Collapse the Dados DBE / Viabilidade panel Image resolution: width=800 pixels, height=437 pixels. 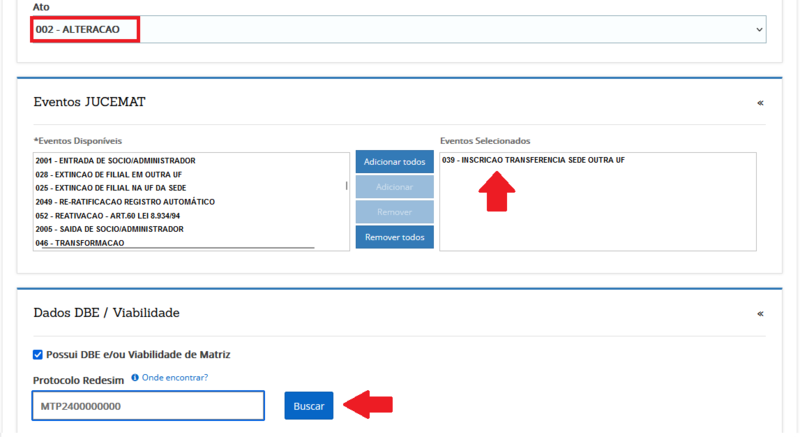pyautogui.click(x=760, y=313)
